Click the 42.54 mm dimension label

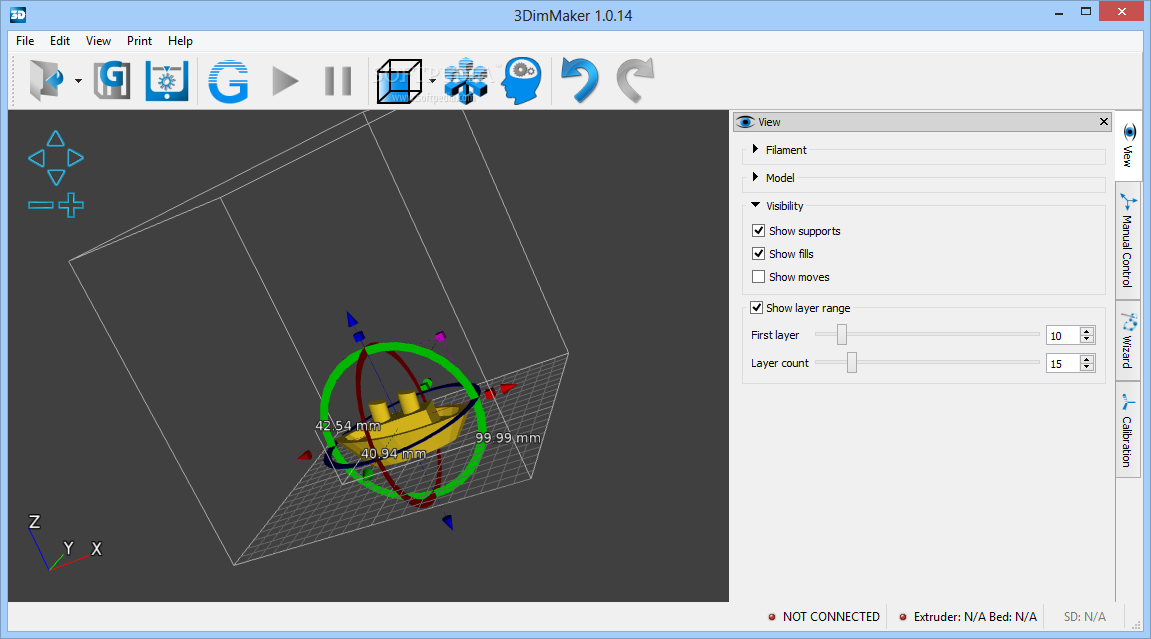[348, 426]
